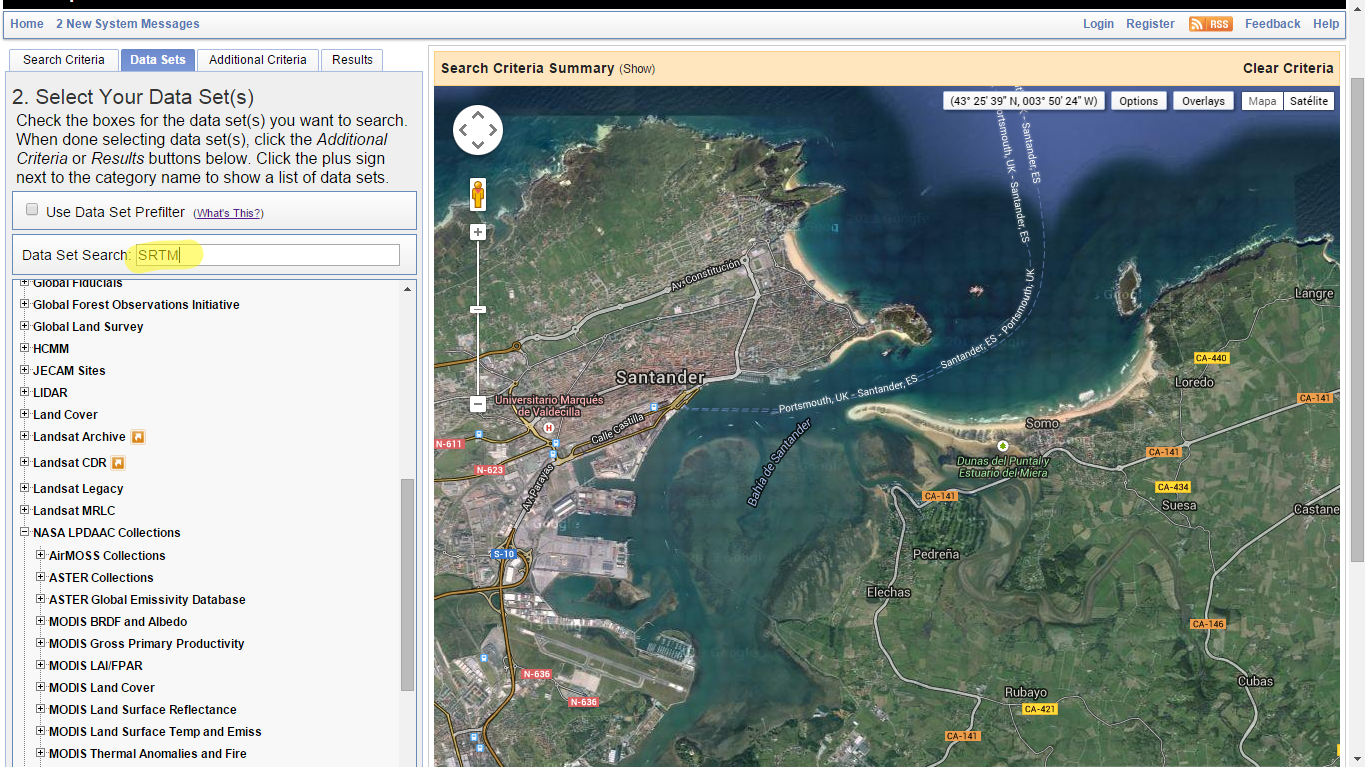Open the map Options button

[x=1138, y=101]
